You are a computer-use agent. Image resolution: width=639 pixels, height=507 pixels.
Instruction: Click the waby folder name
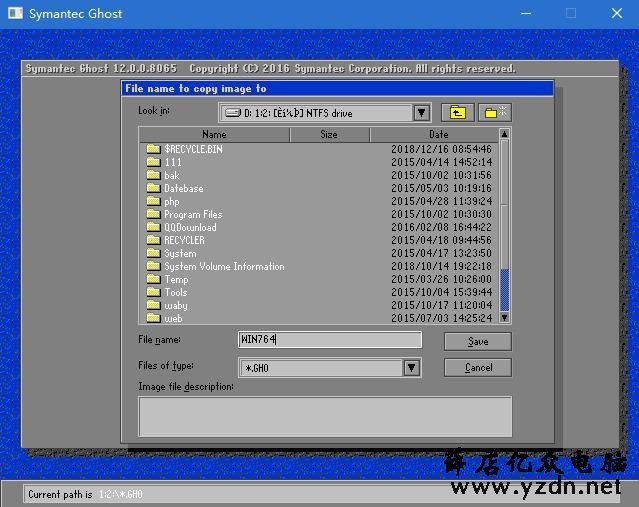[176, 306]
